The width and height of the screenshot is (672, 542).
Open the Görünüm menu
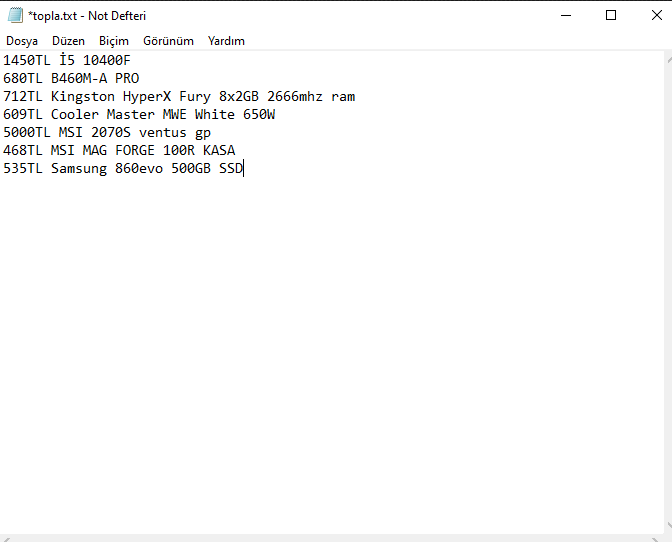[x=168, y=41]
